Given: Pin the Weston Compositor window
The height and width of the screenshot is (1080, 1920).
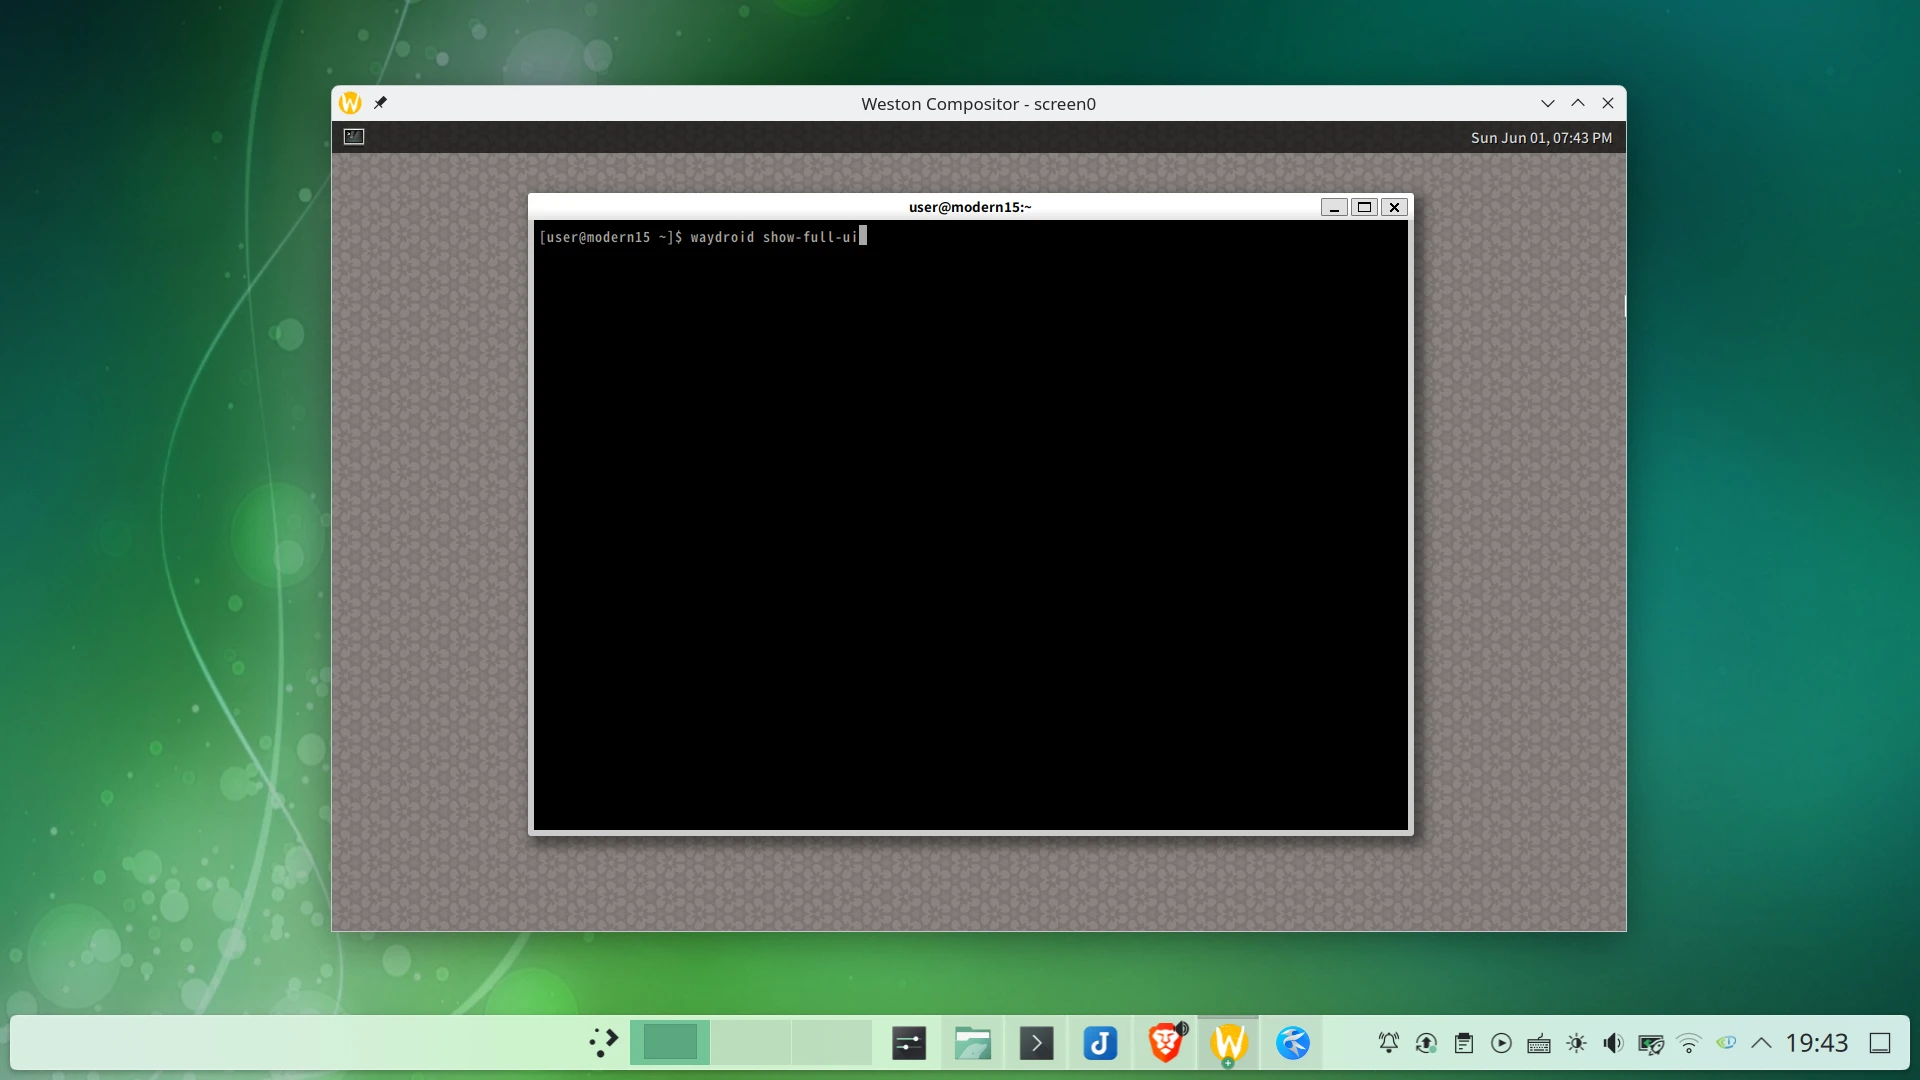Looking at the screenshot, I should (380, 103).
